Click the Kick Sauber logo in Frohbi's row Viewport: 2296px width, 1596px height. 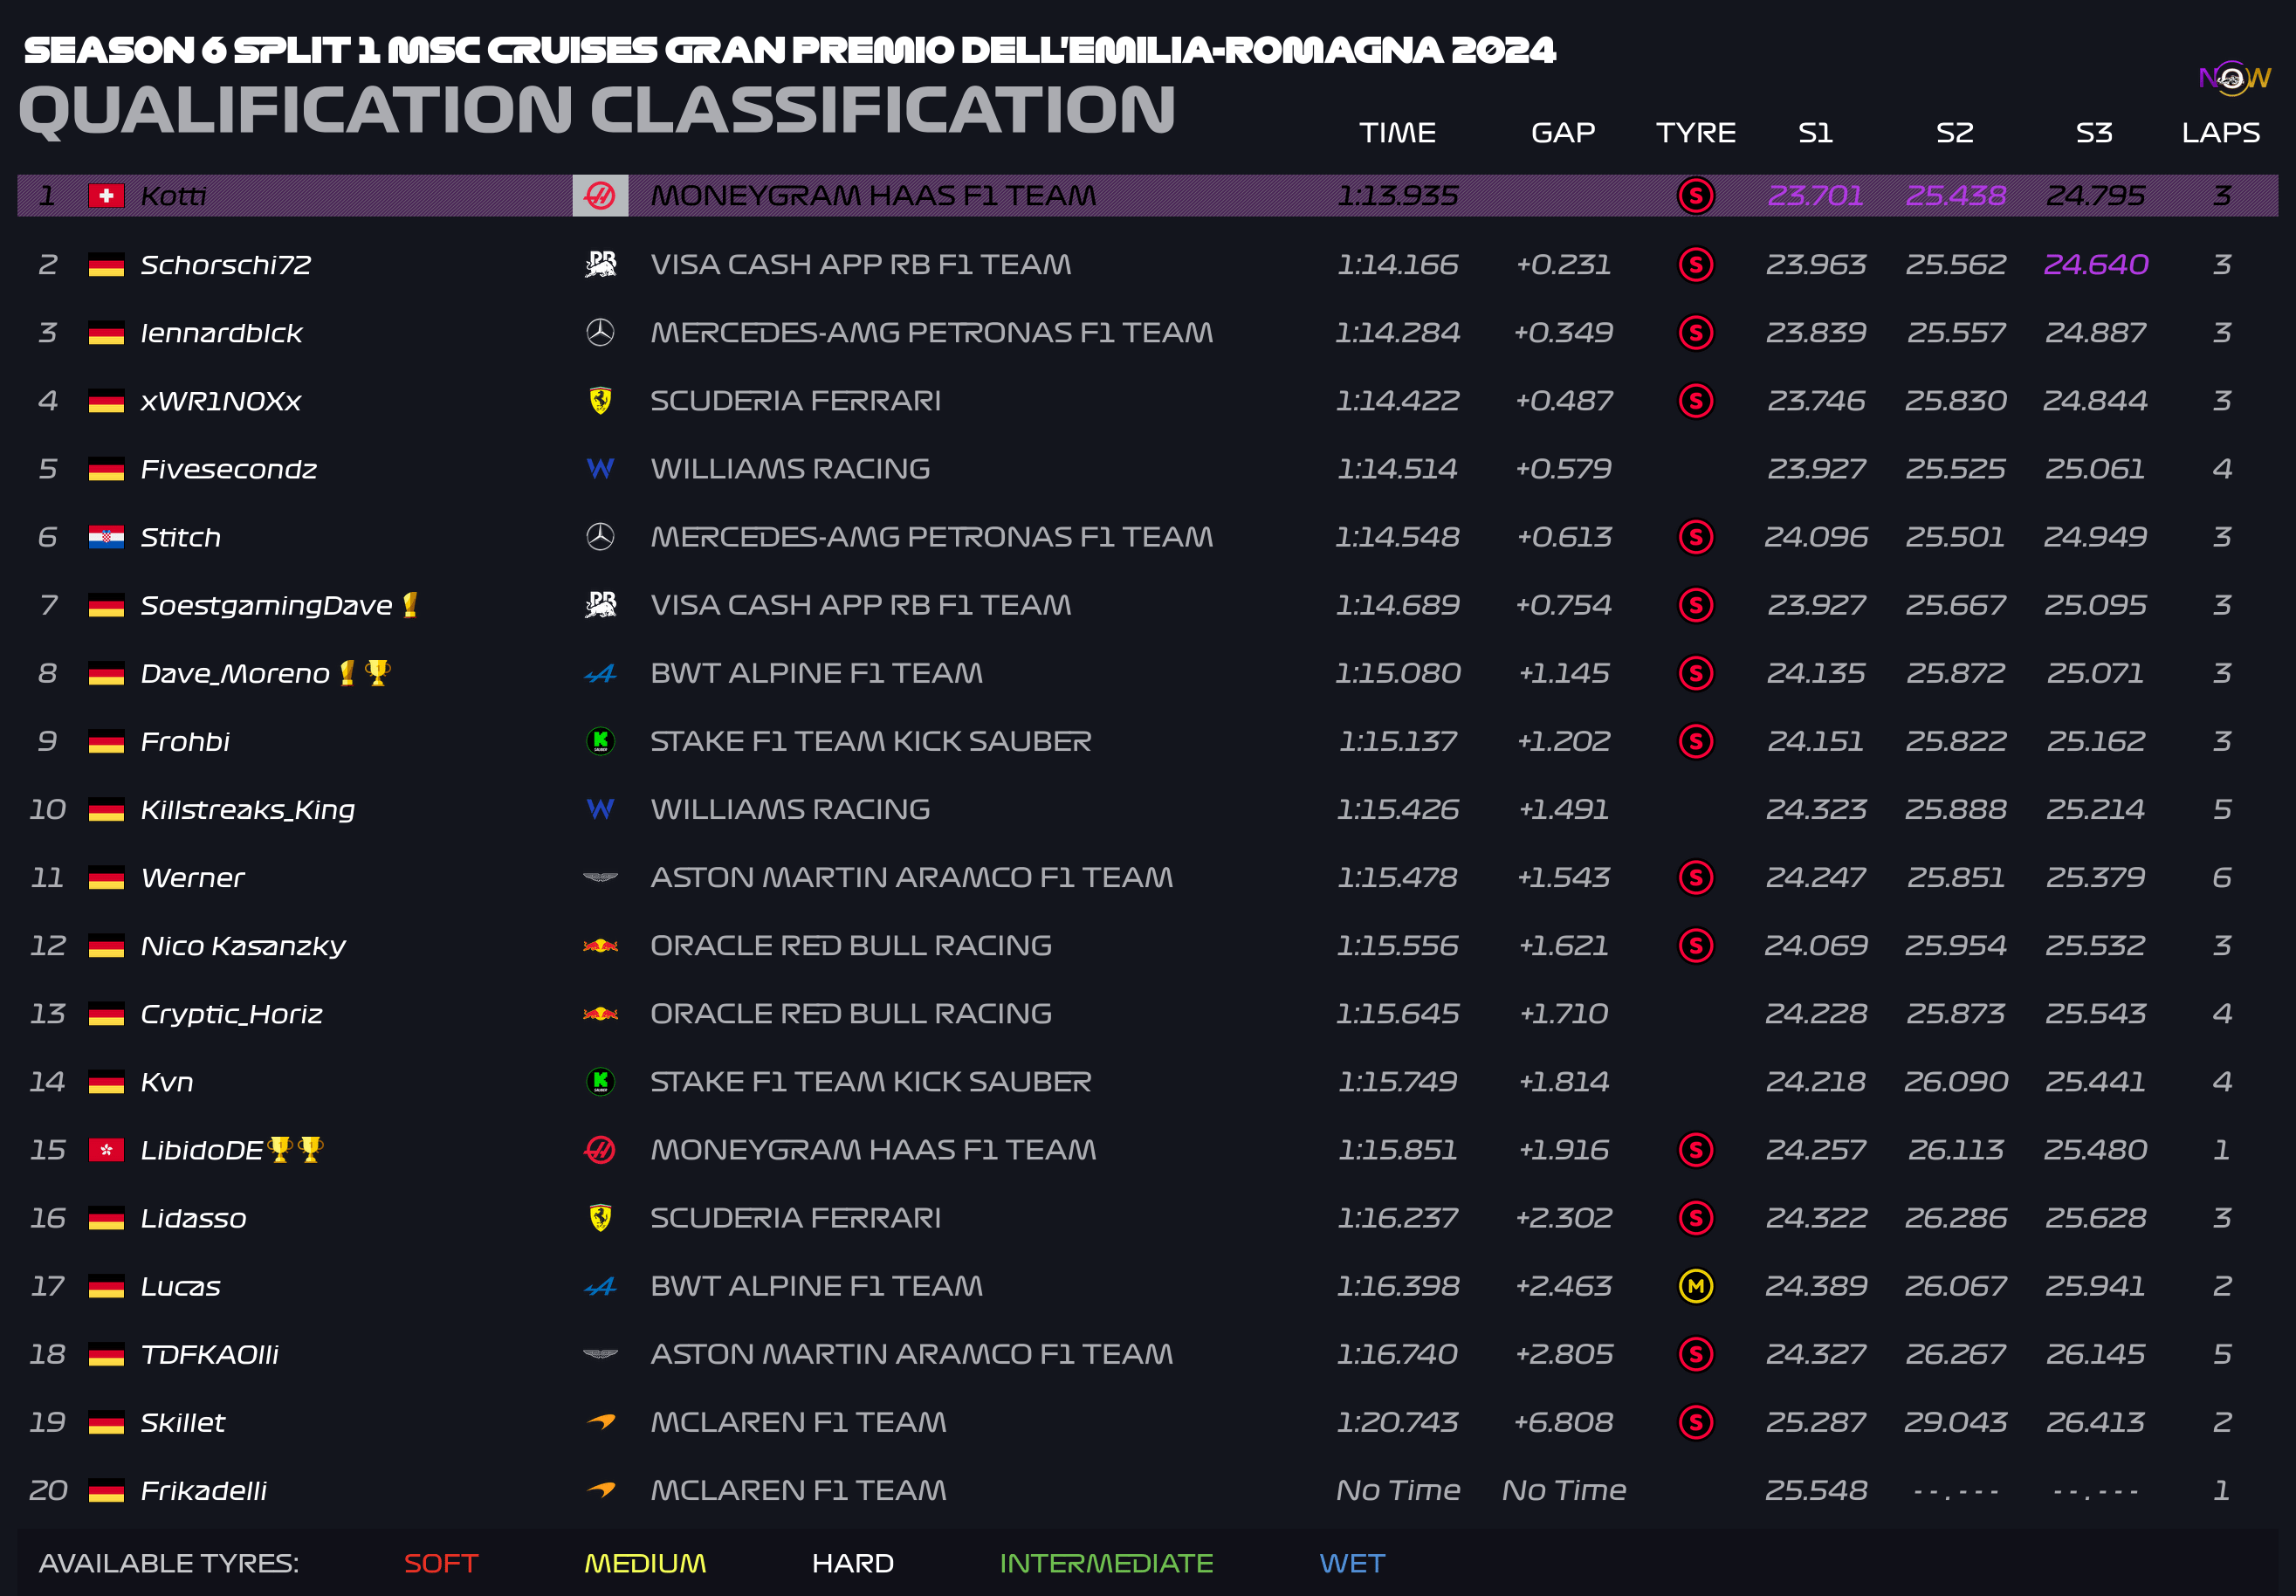pyautogui.click(x=600, y=741)
